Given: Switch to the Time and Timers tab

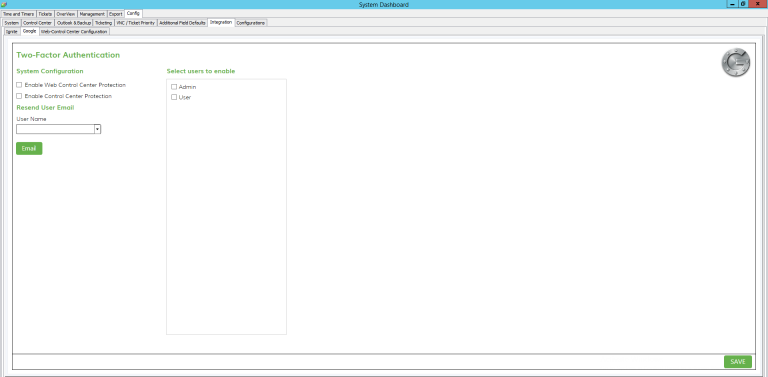Looking at the screenshot, I should [19, 14].
